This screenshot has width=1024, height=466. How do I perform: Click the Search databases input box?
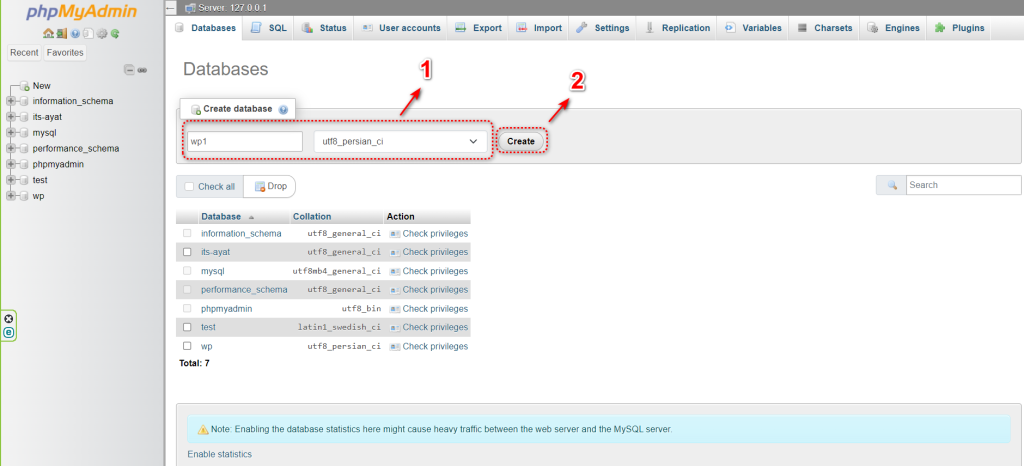click(963, 185)
